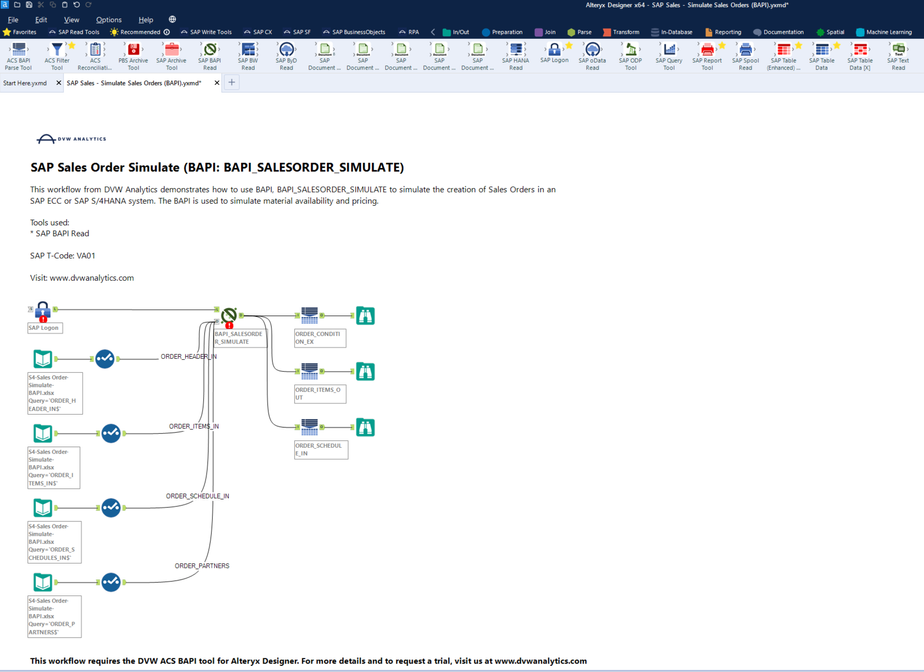This screenshot has width=924, height=672.
Task: Select the SAP Archive Tool icon
Action: [x=171, y=57]
